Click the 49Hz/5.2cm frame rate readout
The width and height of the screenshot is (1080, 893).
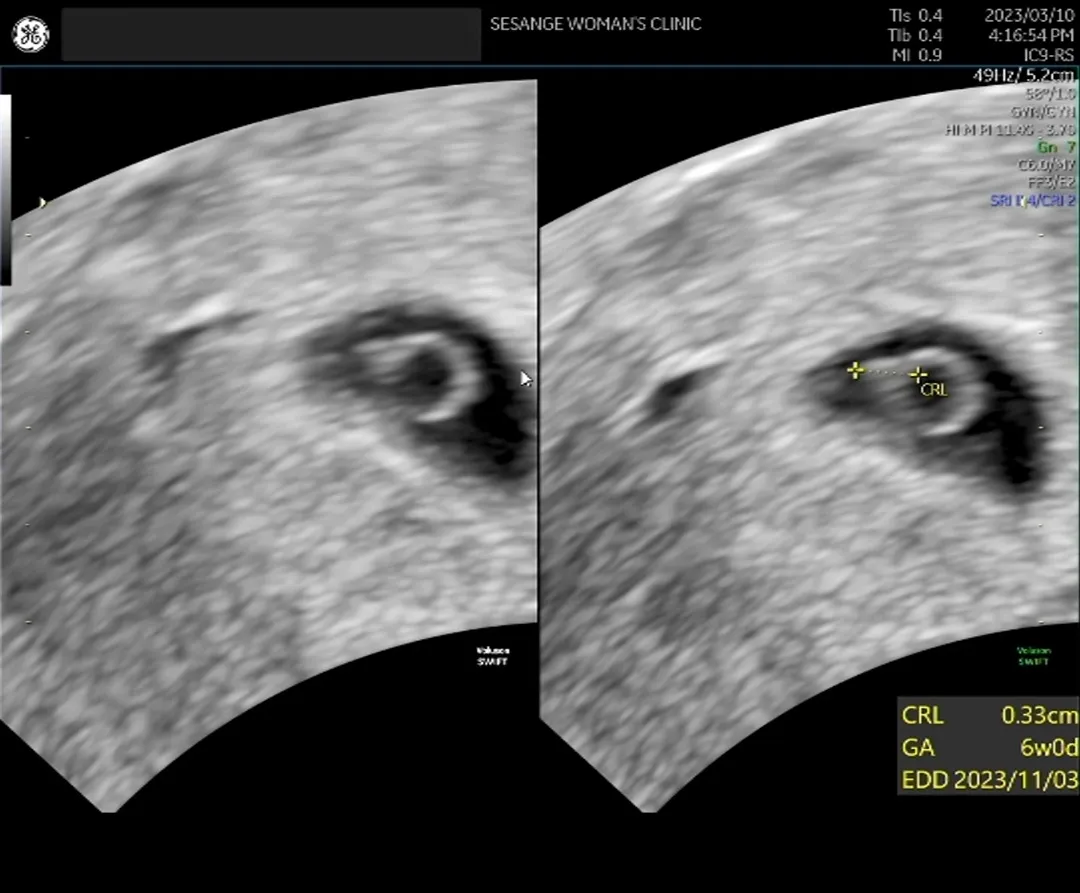tap(1024, 75)
